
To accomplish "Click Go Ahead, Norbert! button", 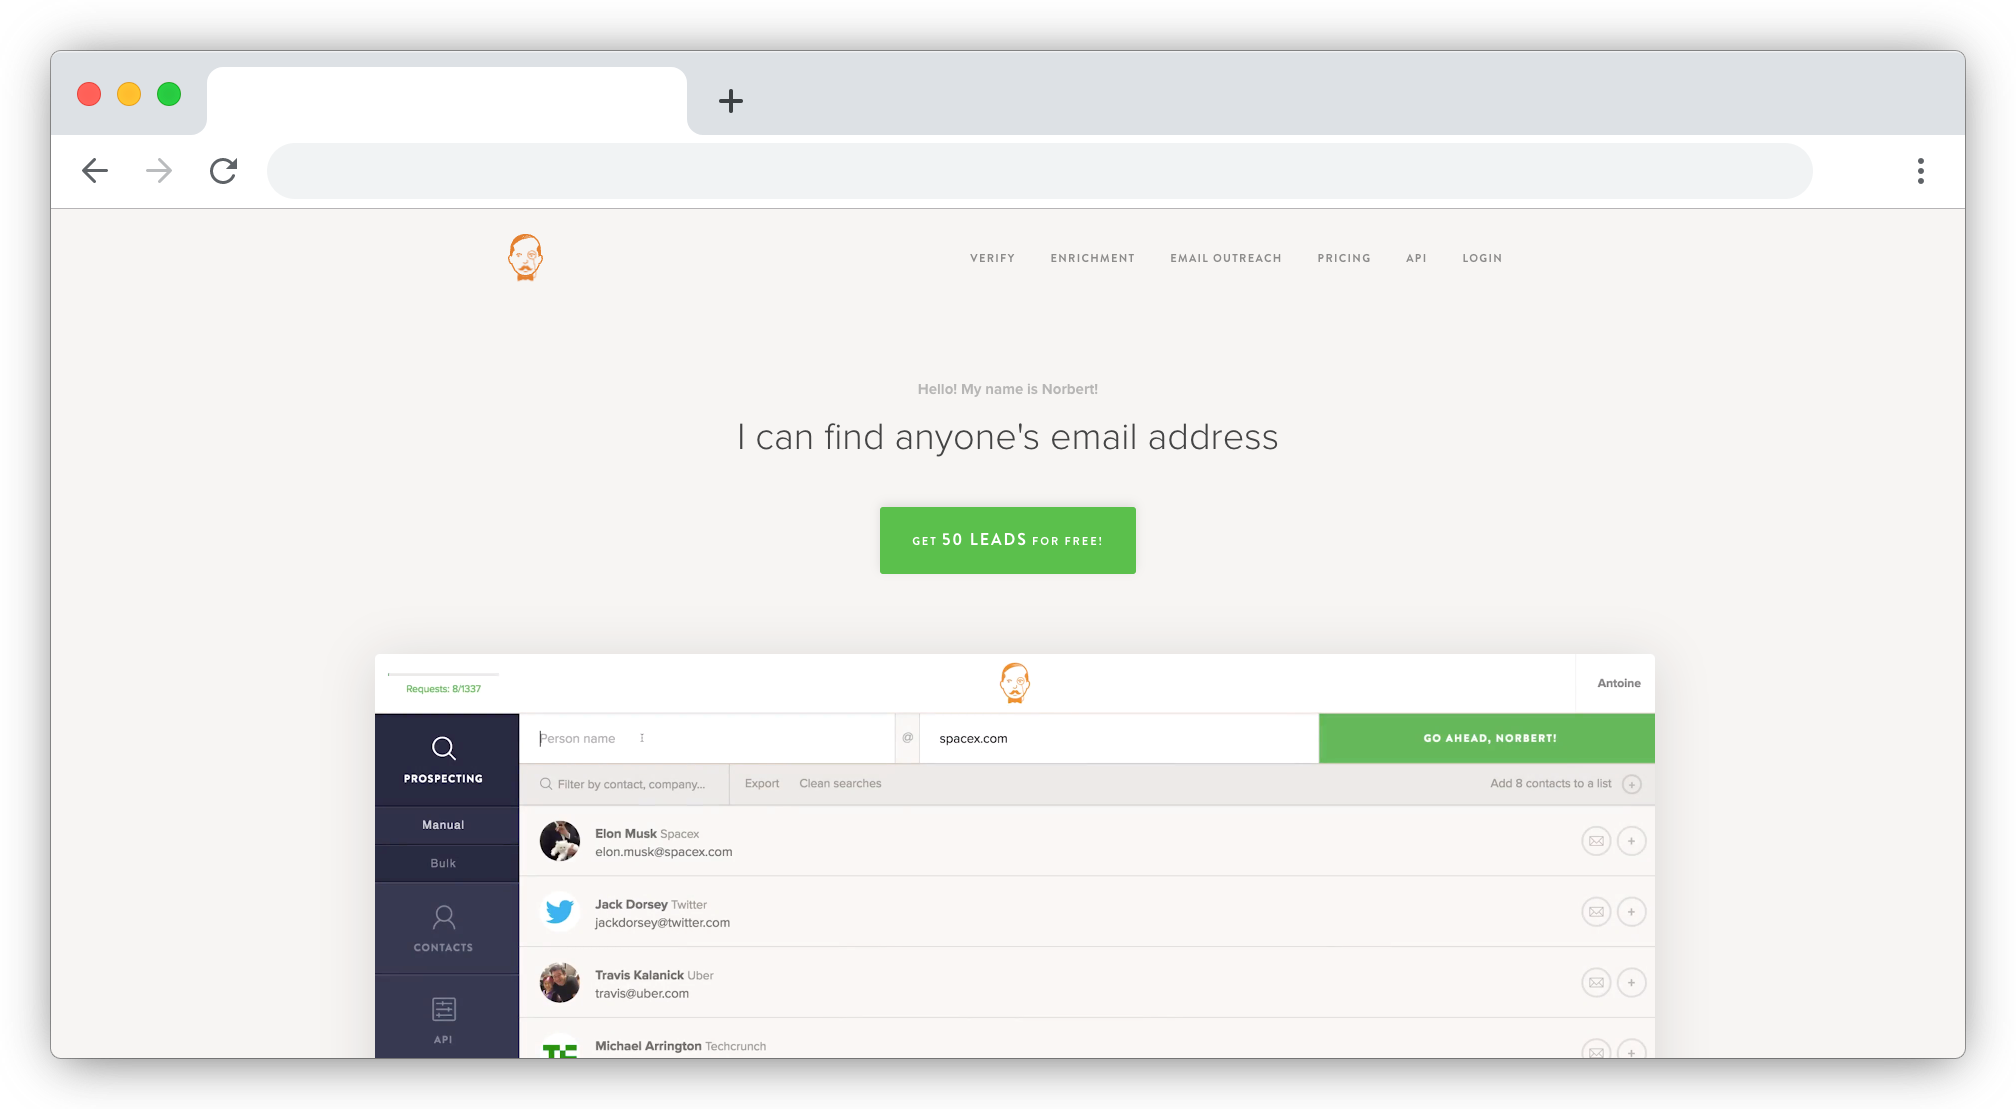I will tap(1487, 738).
